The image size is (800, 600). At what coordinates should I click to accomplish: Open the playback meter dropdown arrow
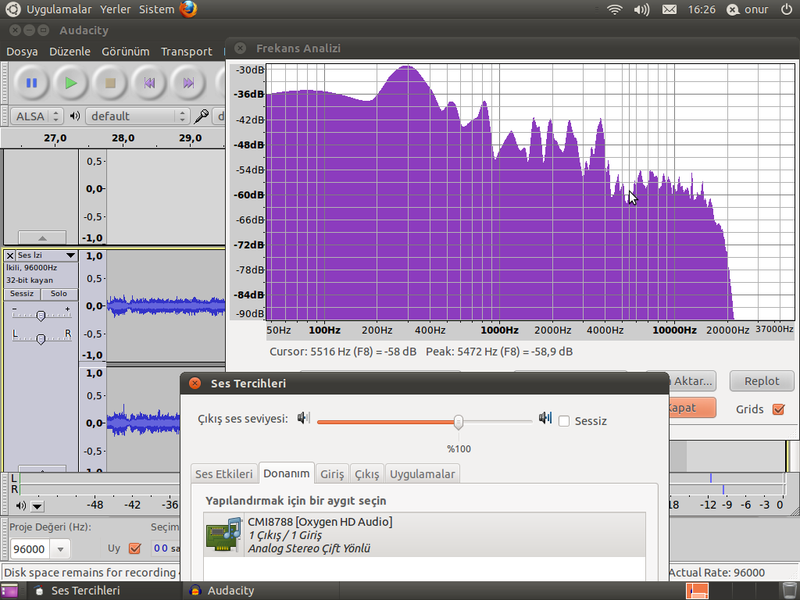[37, 506]
